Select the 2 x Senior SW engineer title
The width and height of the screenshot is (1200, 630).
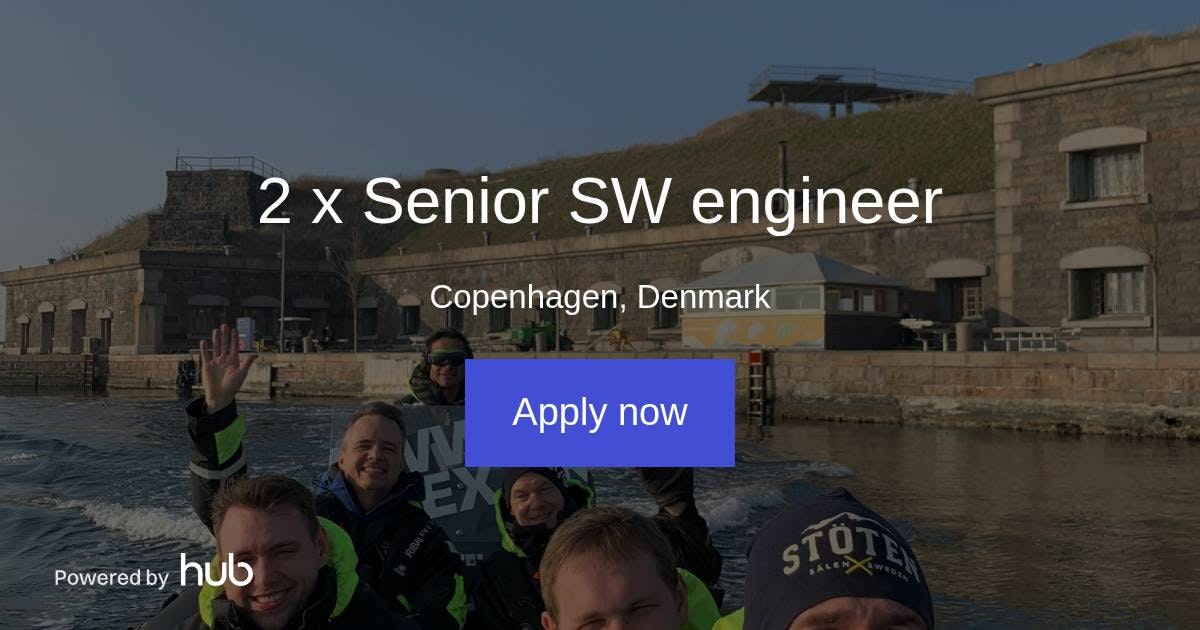pyautogui.click(x=600, y=201)
